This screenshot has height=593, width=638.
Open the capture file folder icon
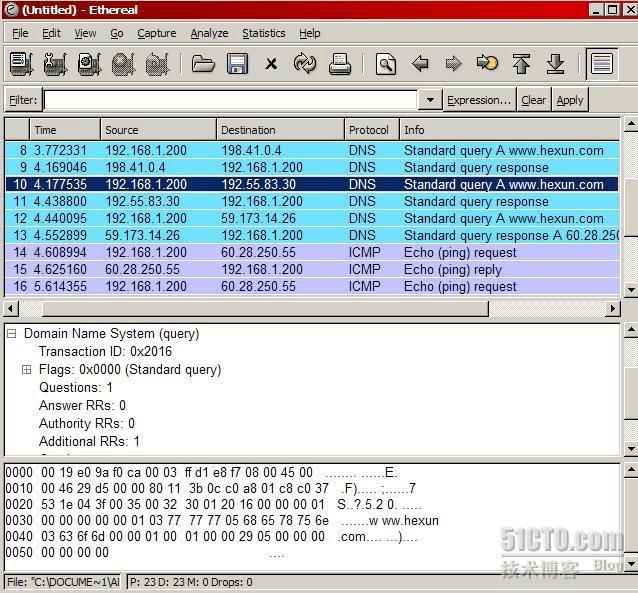coord(204,64)
